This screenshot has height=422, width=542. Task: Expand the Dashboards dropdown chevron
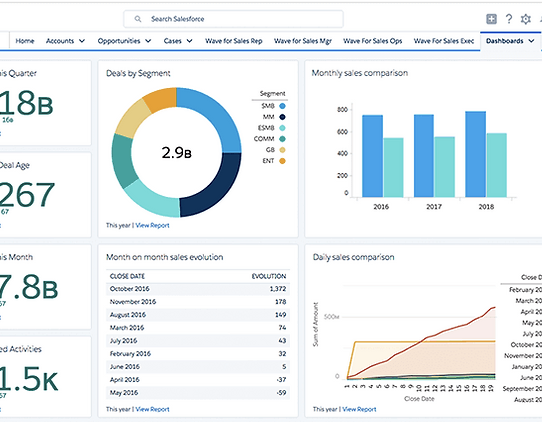tap(531, 41)
